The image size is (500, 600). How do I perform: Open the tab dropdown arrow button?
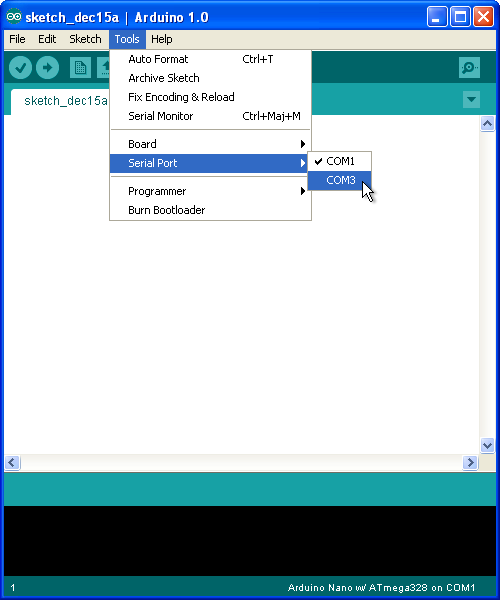coord(471,99)
